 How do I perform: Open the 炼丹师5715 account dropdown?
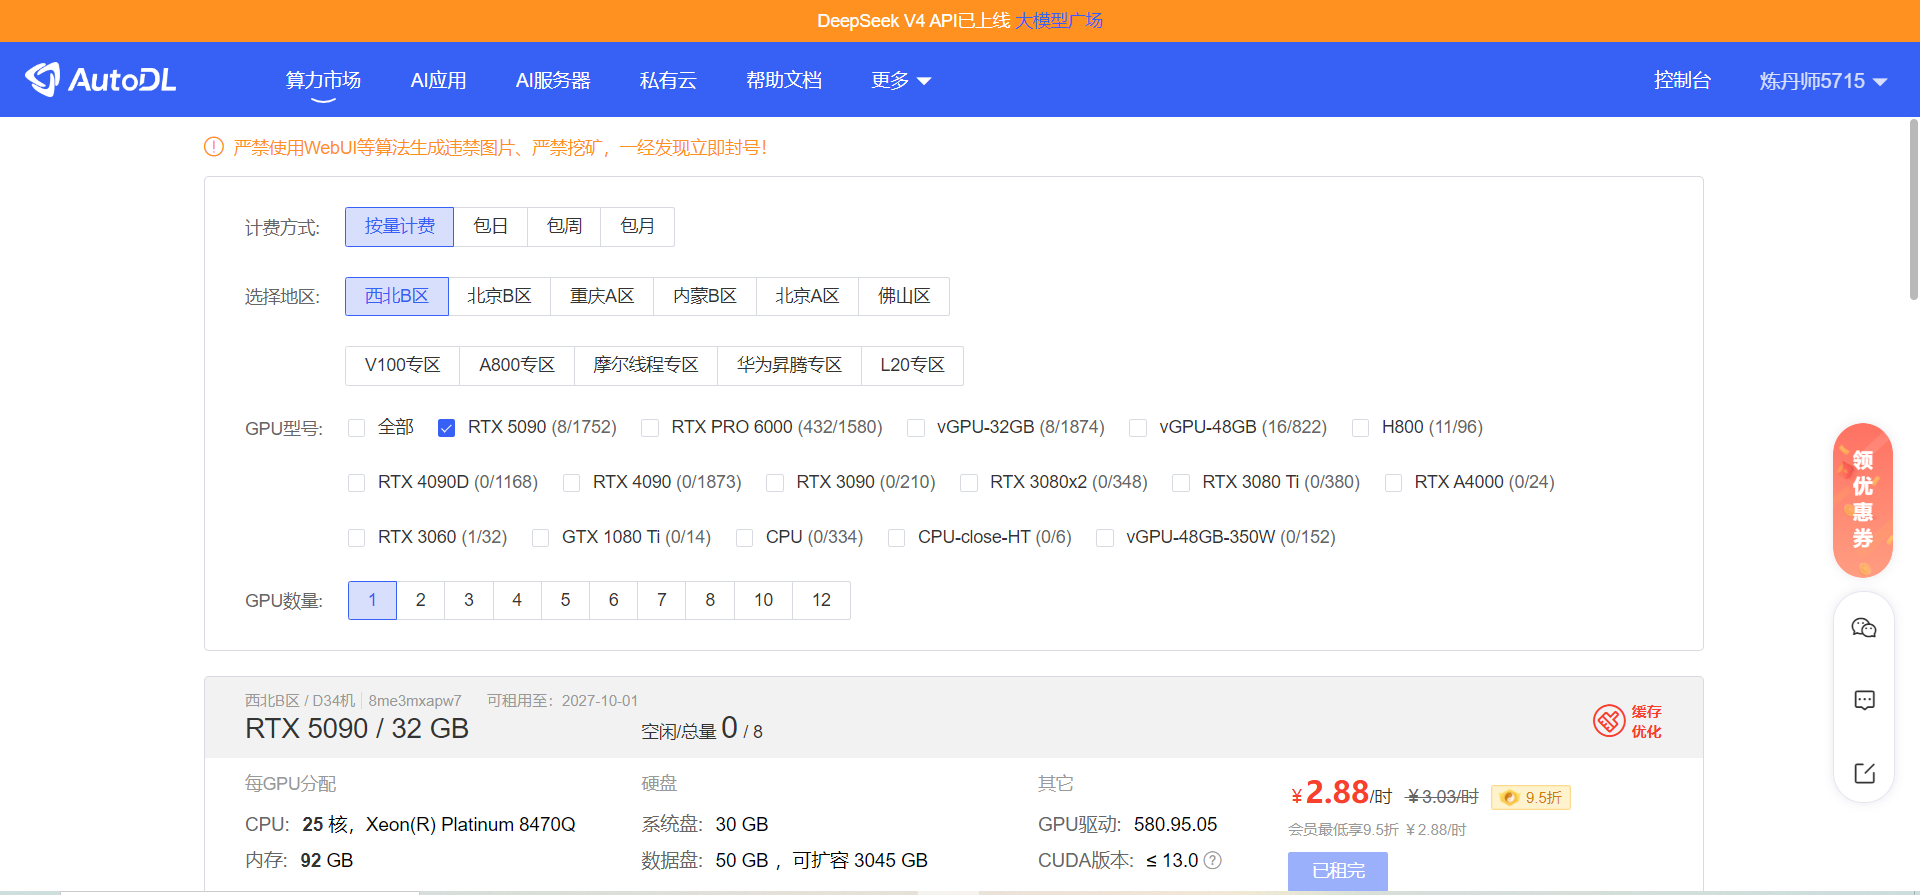click(x=1823, y=81)
